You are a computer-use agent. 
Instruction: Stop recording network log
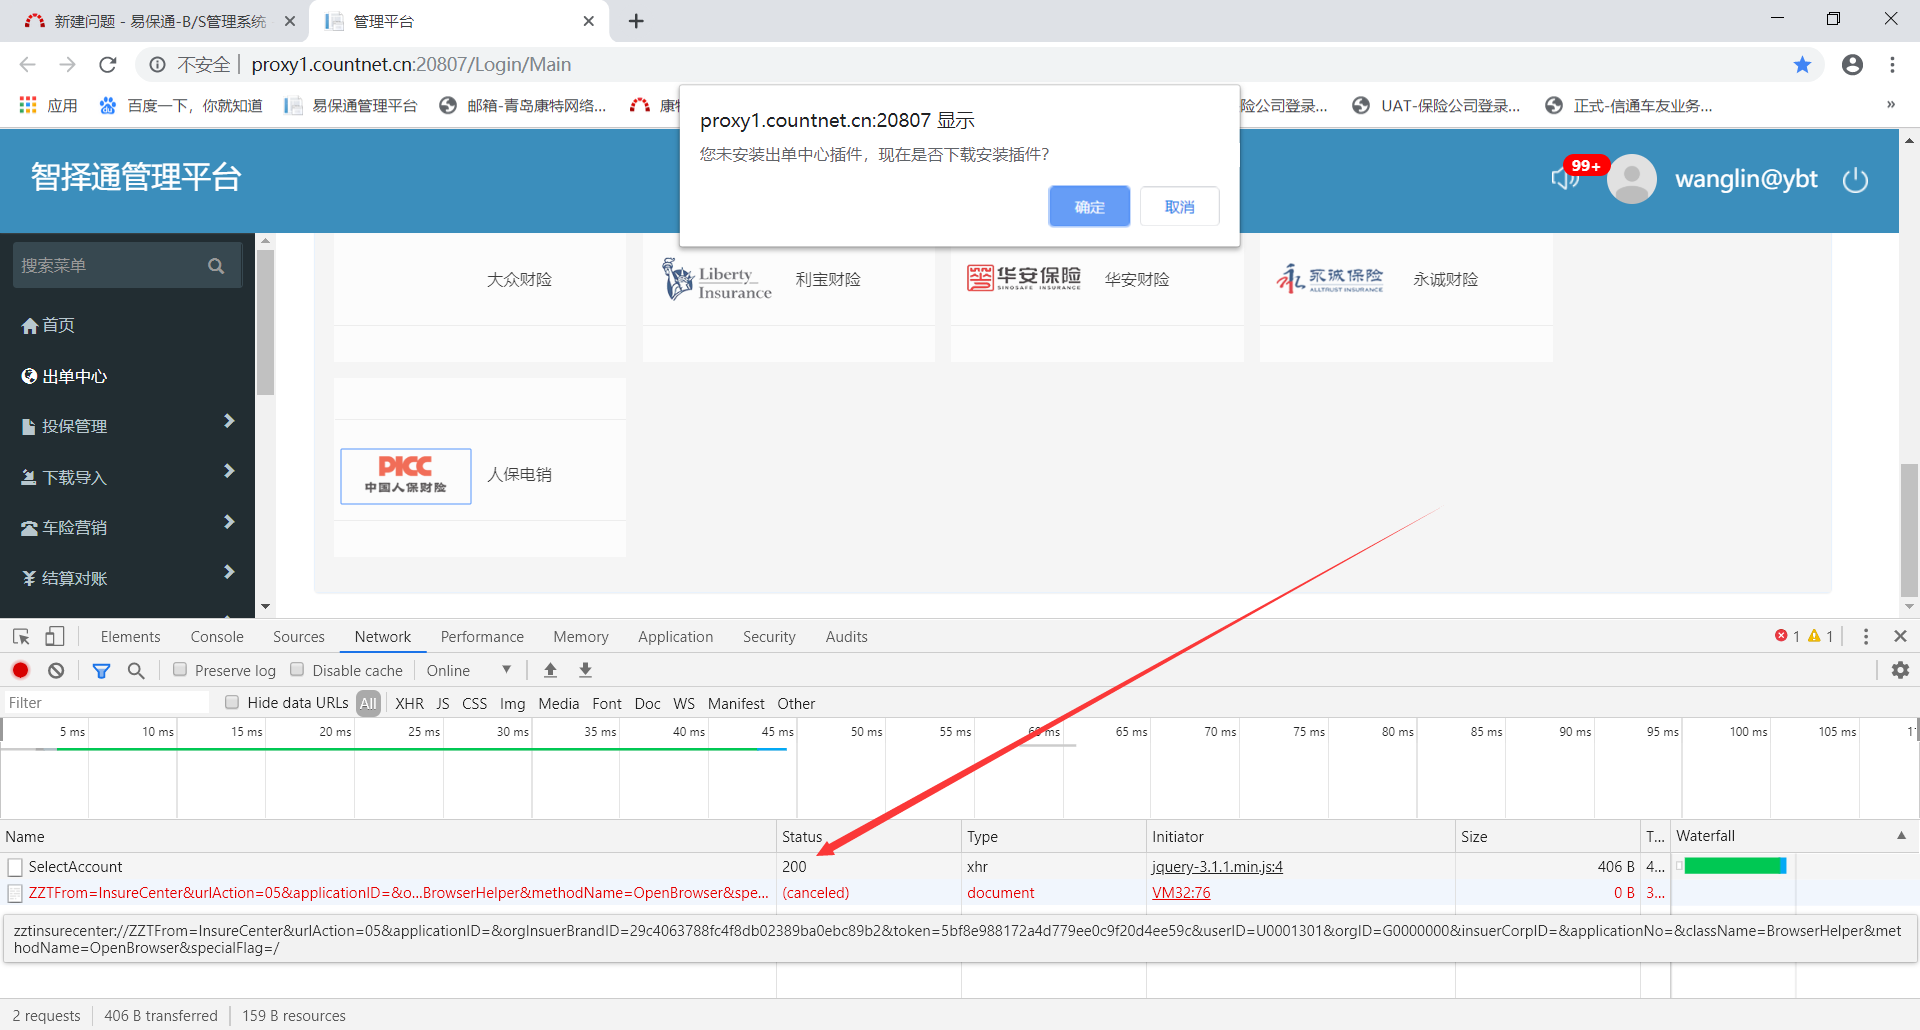point(21,670)
